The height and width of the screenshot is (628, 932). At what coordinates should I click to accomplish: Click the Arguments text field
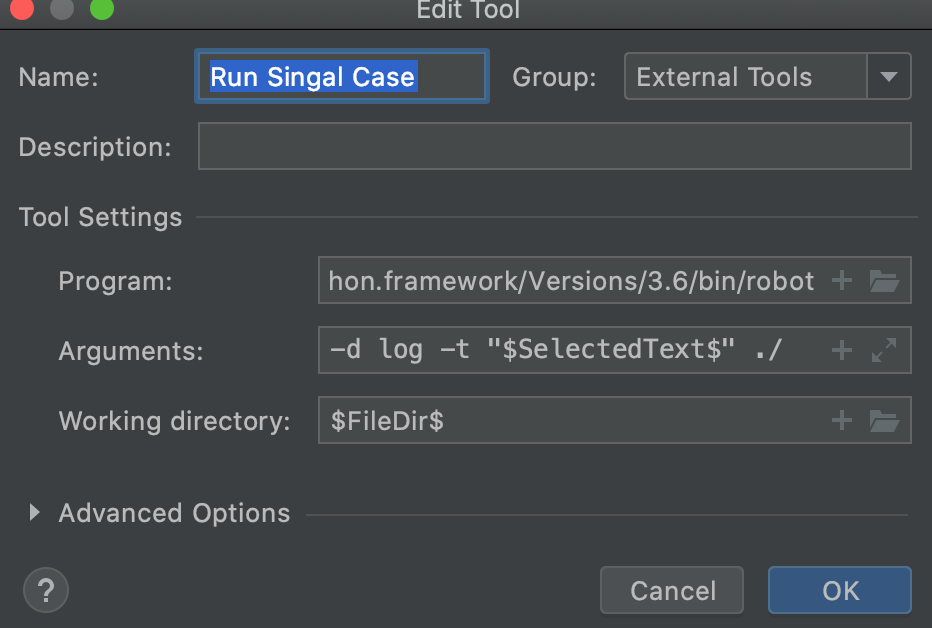[570, 351]
